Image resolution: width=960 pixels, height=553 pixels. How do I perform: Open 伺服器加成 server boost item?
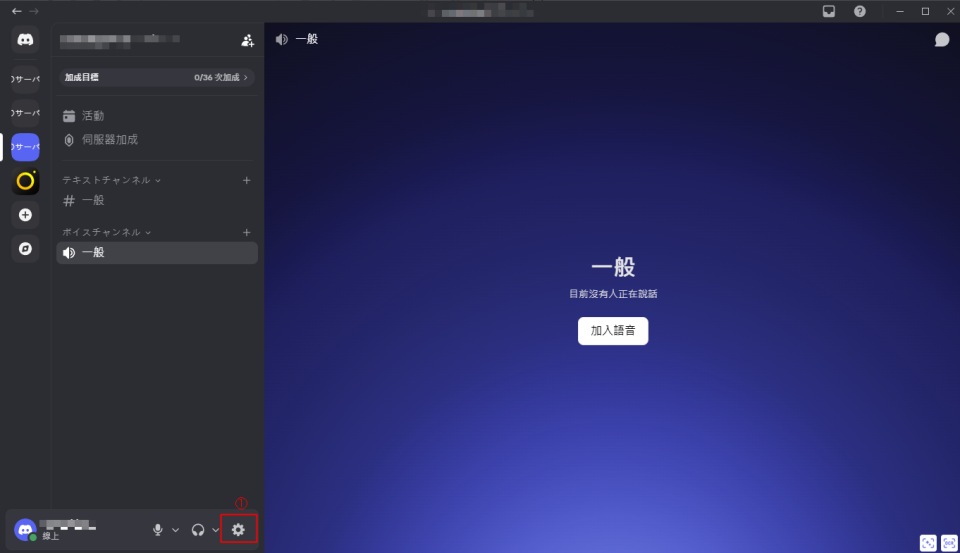tap(109, 140)
